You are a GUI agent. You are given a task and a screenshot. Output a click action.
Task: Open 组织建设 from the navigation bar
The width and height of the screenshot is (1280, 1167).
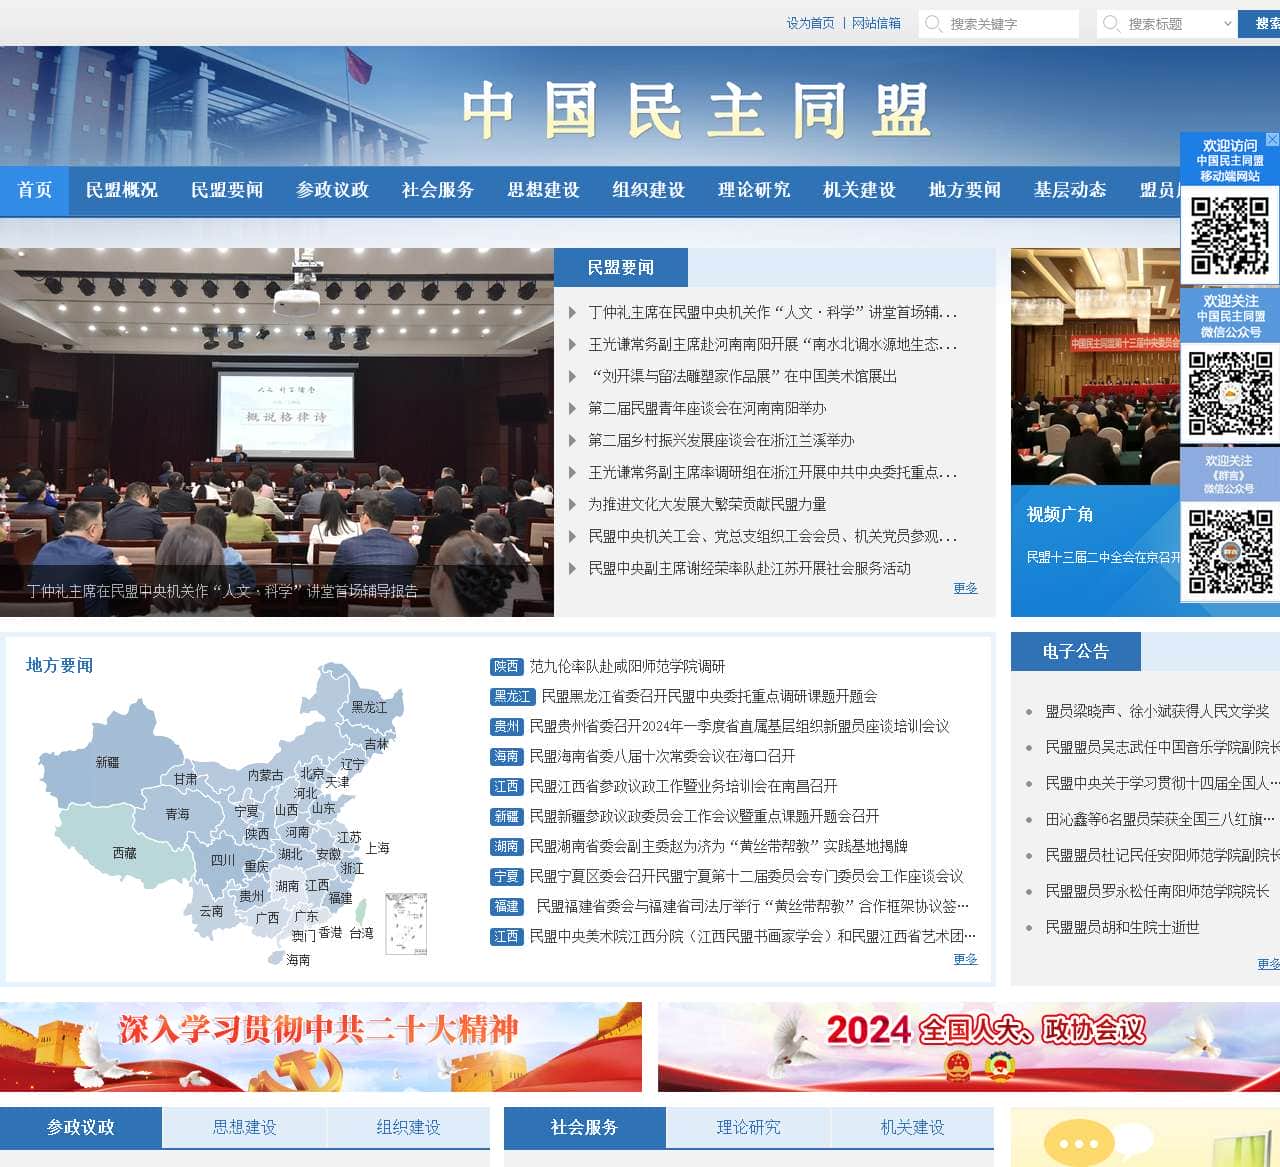(x=648, y=190)
